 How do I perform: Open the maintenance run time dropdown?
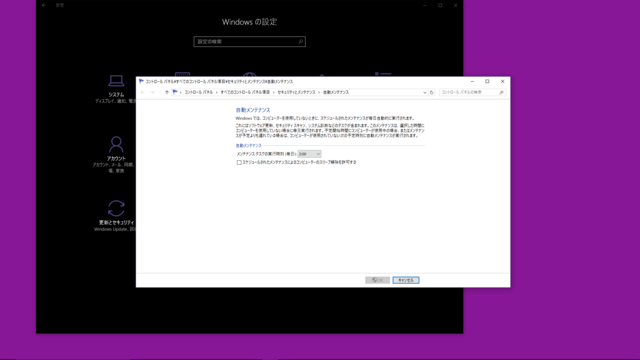pyautogui.click(x=309, y=154)
